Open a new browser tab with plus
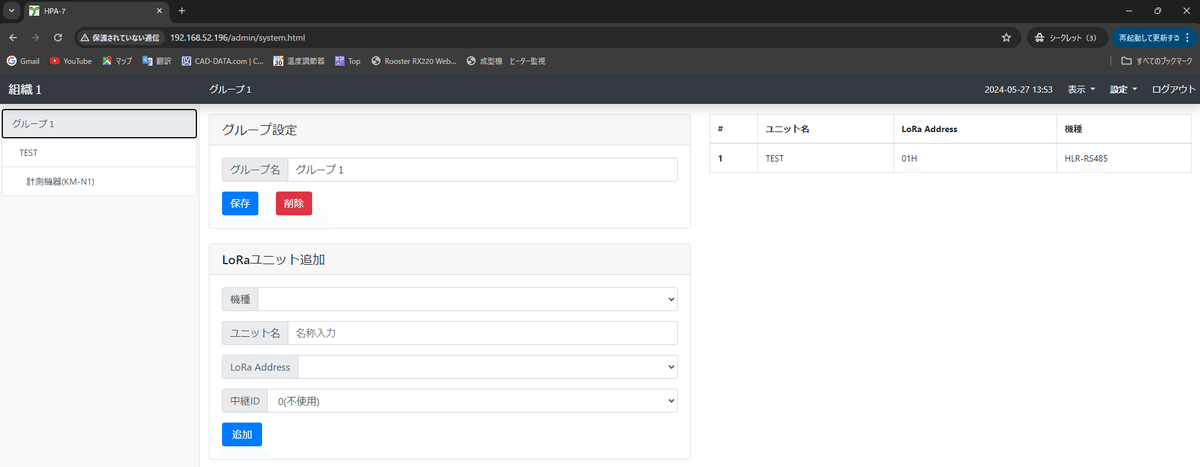This screenshot has height=467, width=1200. (x=181, y=10)
